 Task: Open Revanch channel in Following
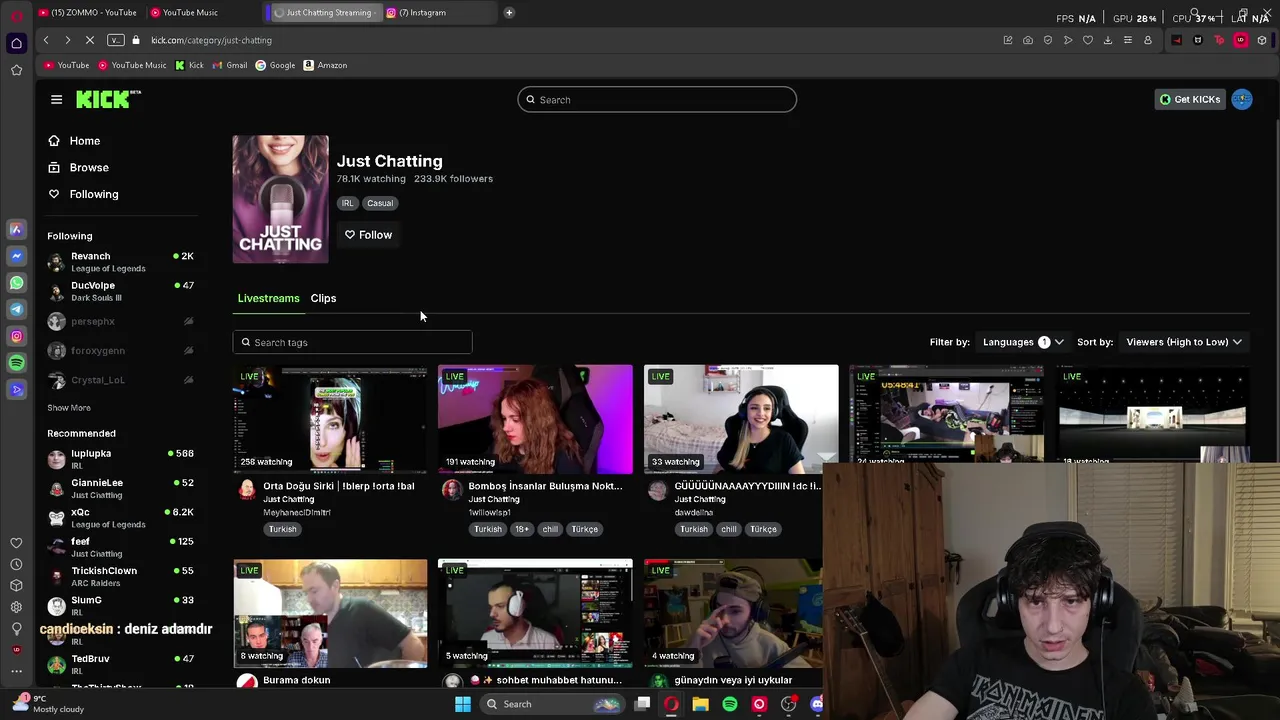tap(120, 262)
